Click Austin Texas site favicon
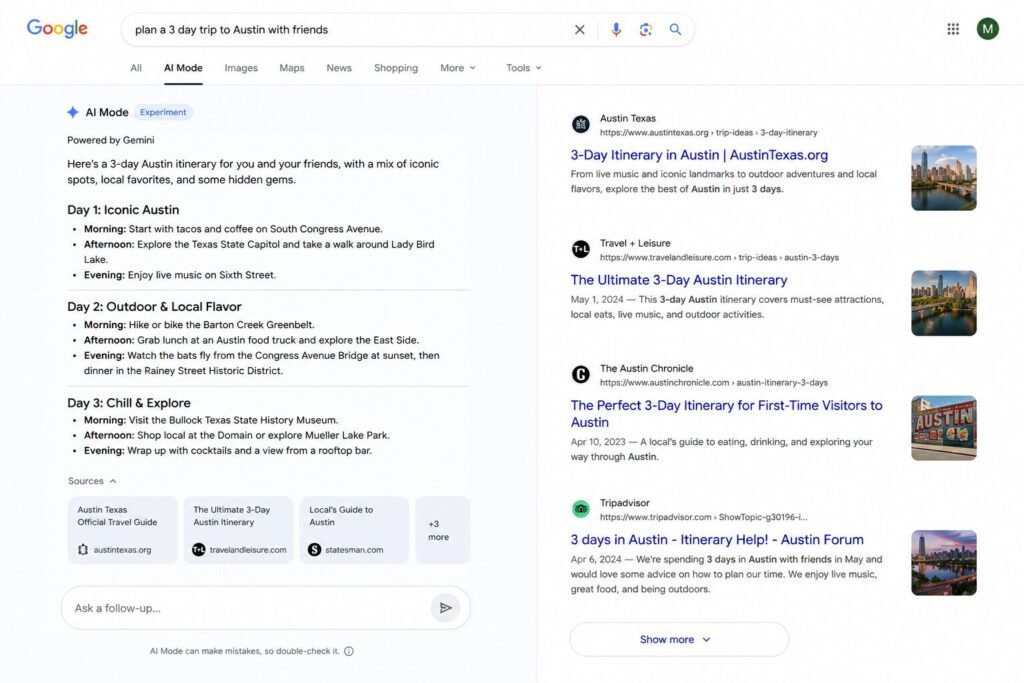The height and width of the screenshot is (683, 1024). click(x=581, y=124)
